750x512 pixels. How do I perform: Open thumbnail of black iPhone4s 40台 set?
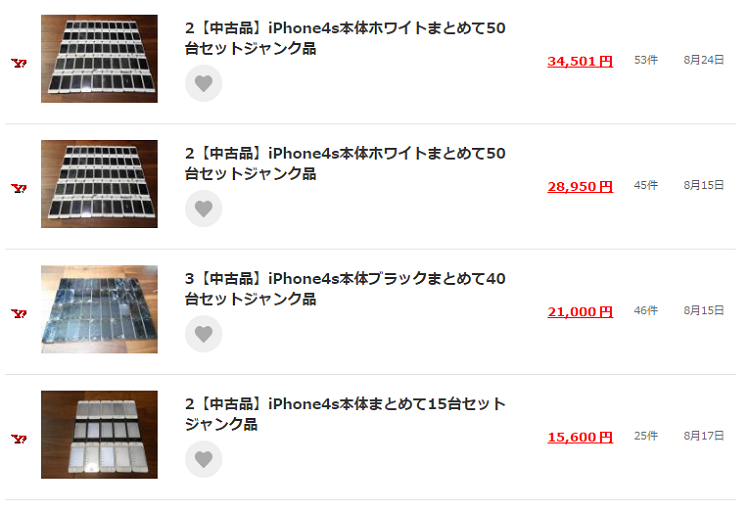[99, 310]
